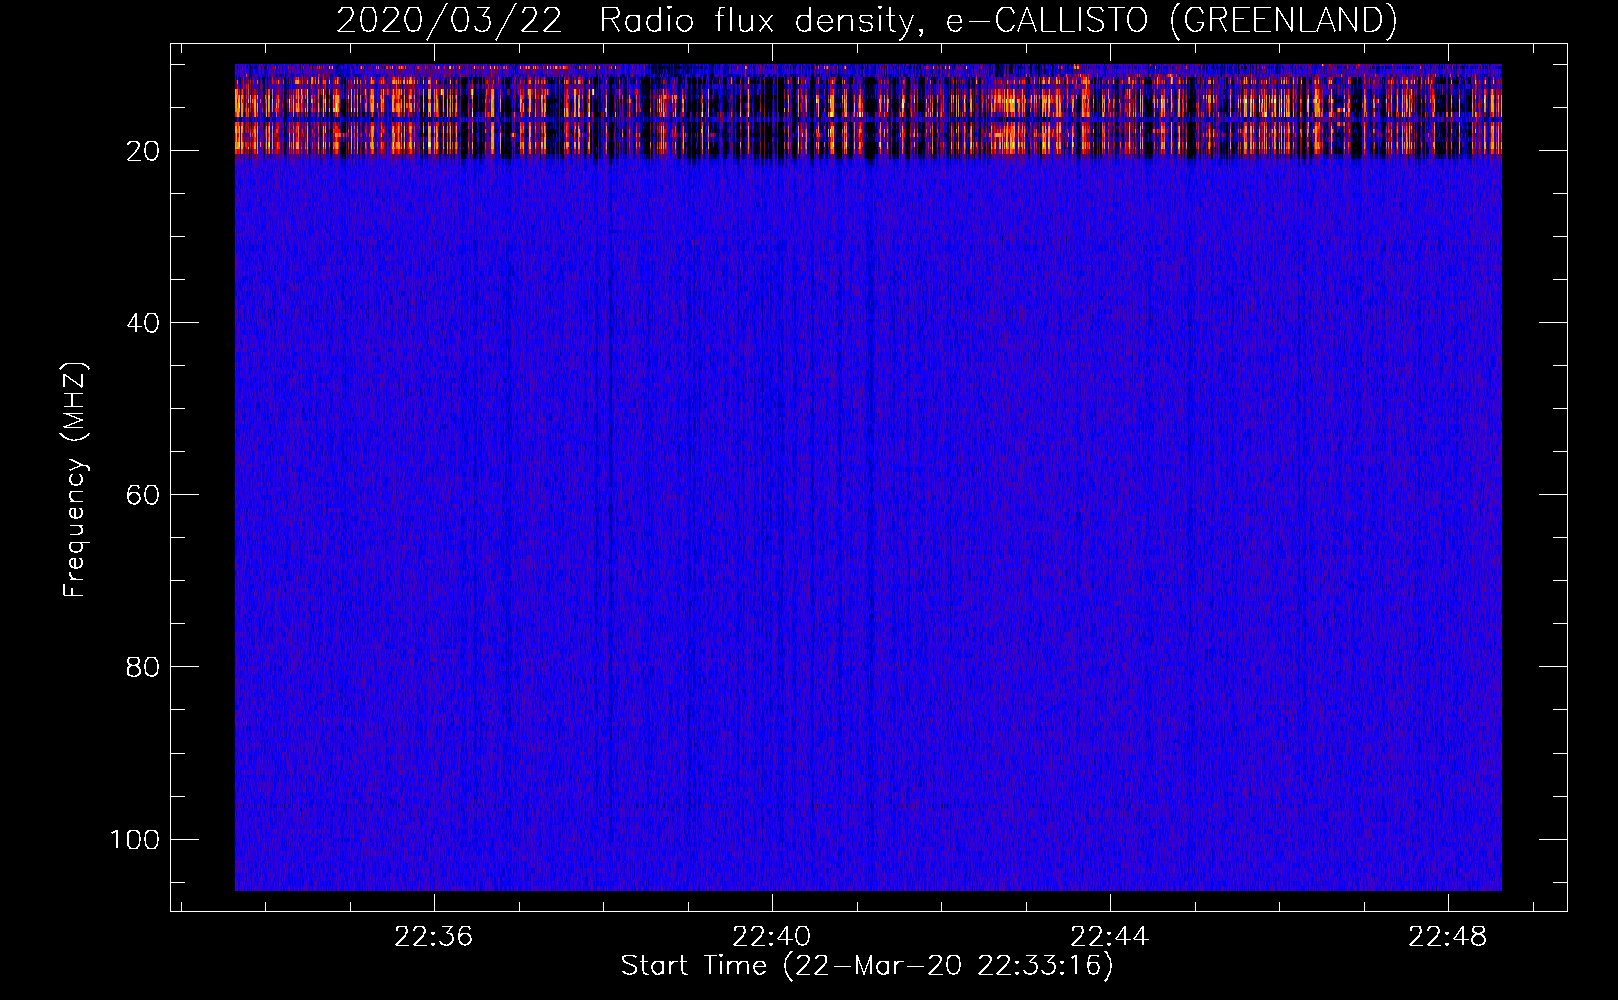Click the 22:36 time tick label
Screen dimensions: 1618x1000
click(x=434, y=937)
